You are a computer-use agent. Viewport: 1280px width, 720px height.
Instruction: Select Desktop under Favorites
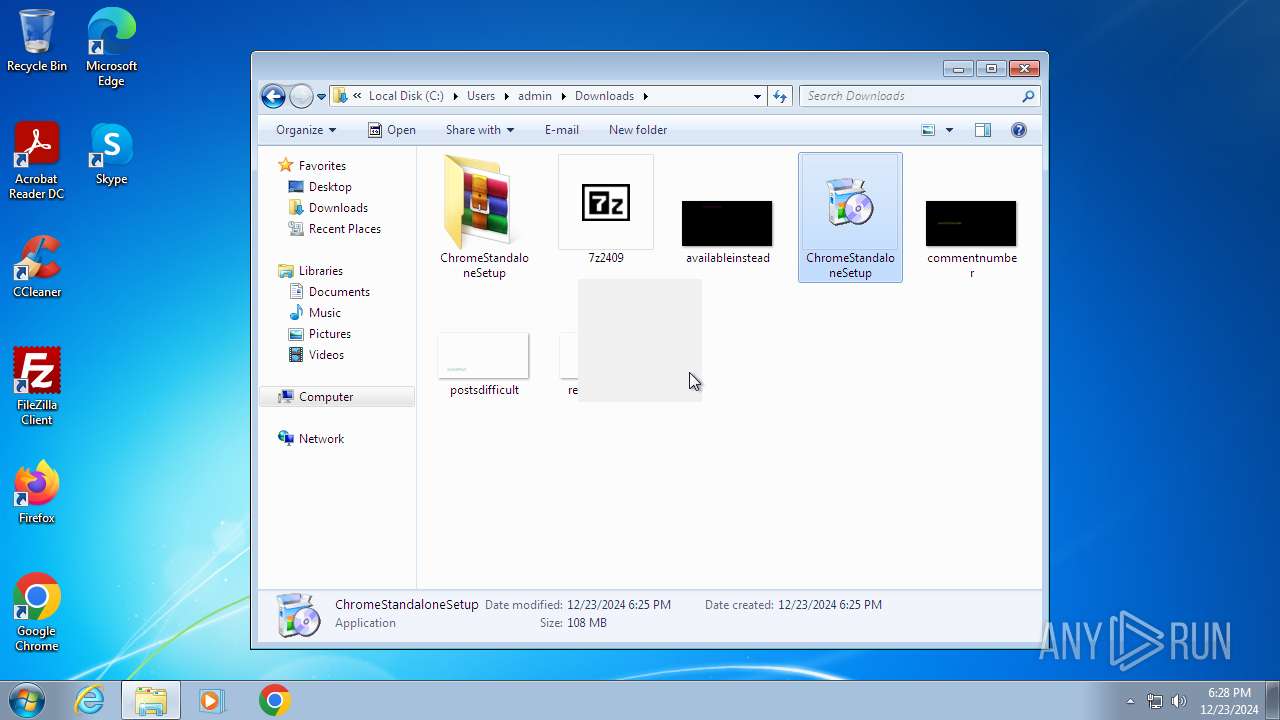(330, 187)
